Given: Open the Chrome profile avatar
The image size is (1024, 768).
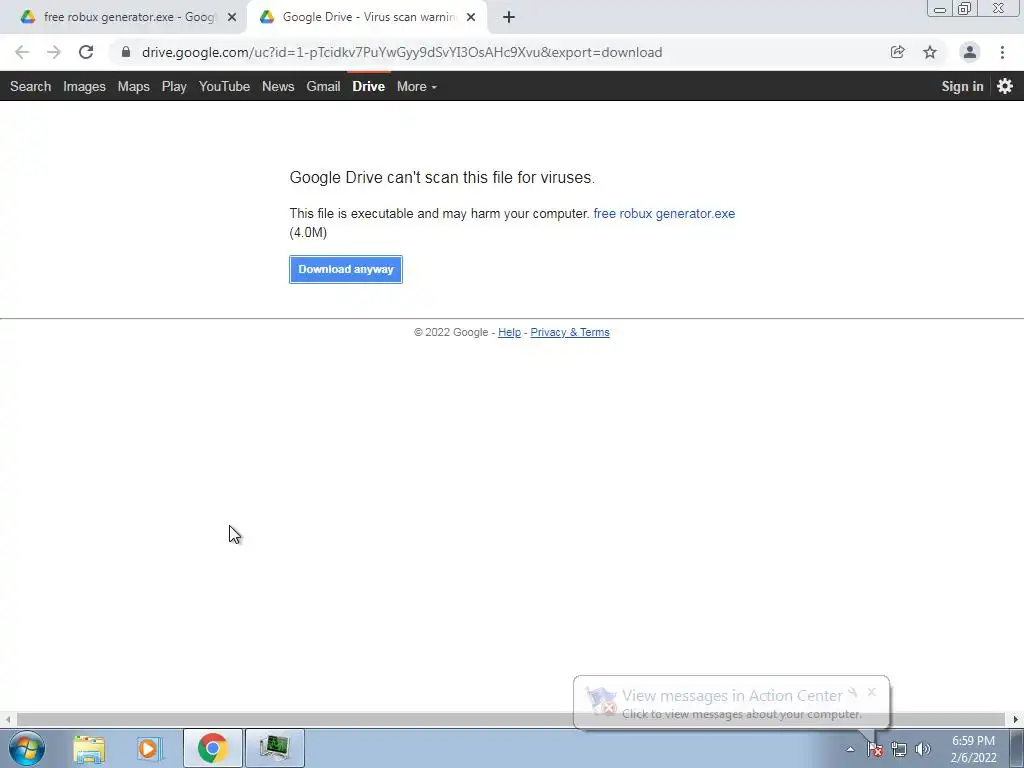Looking at the screenshot, I should coord(970,52).
